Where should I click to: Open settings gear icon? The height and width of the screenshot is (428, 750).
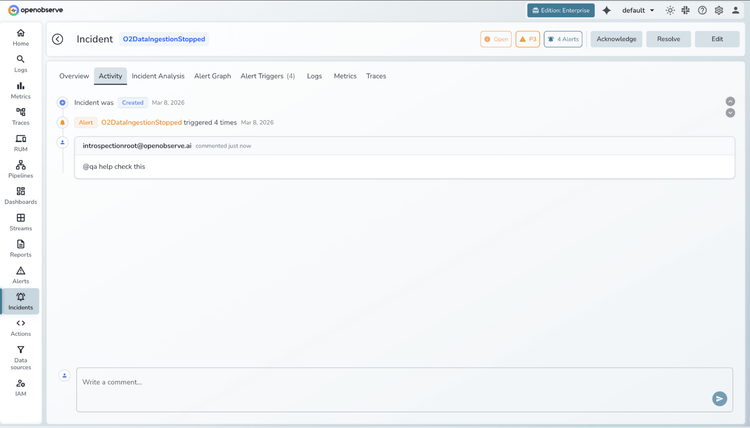coord(718,10)
